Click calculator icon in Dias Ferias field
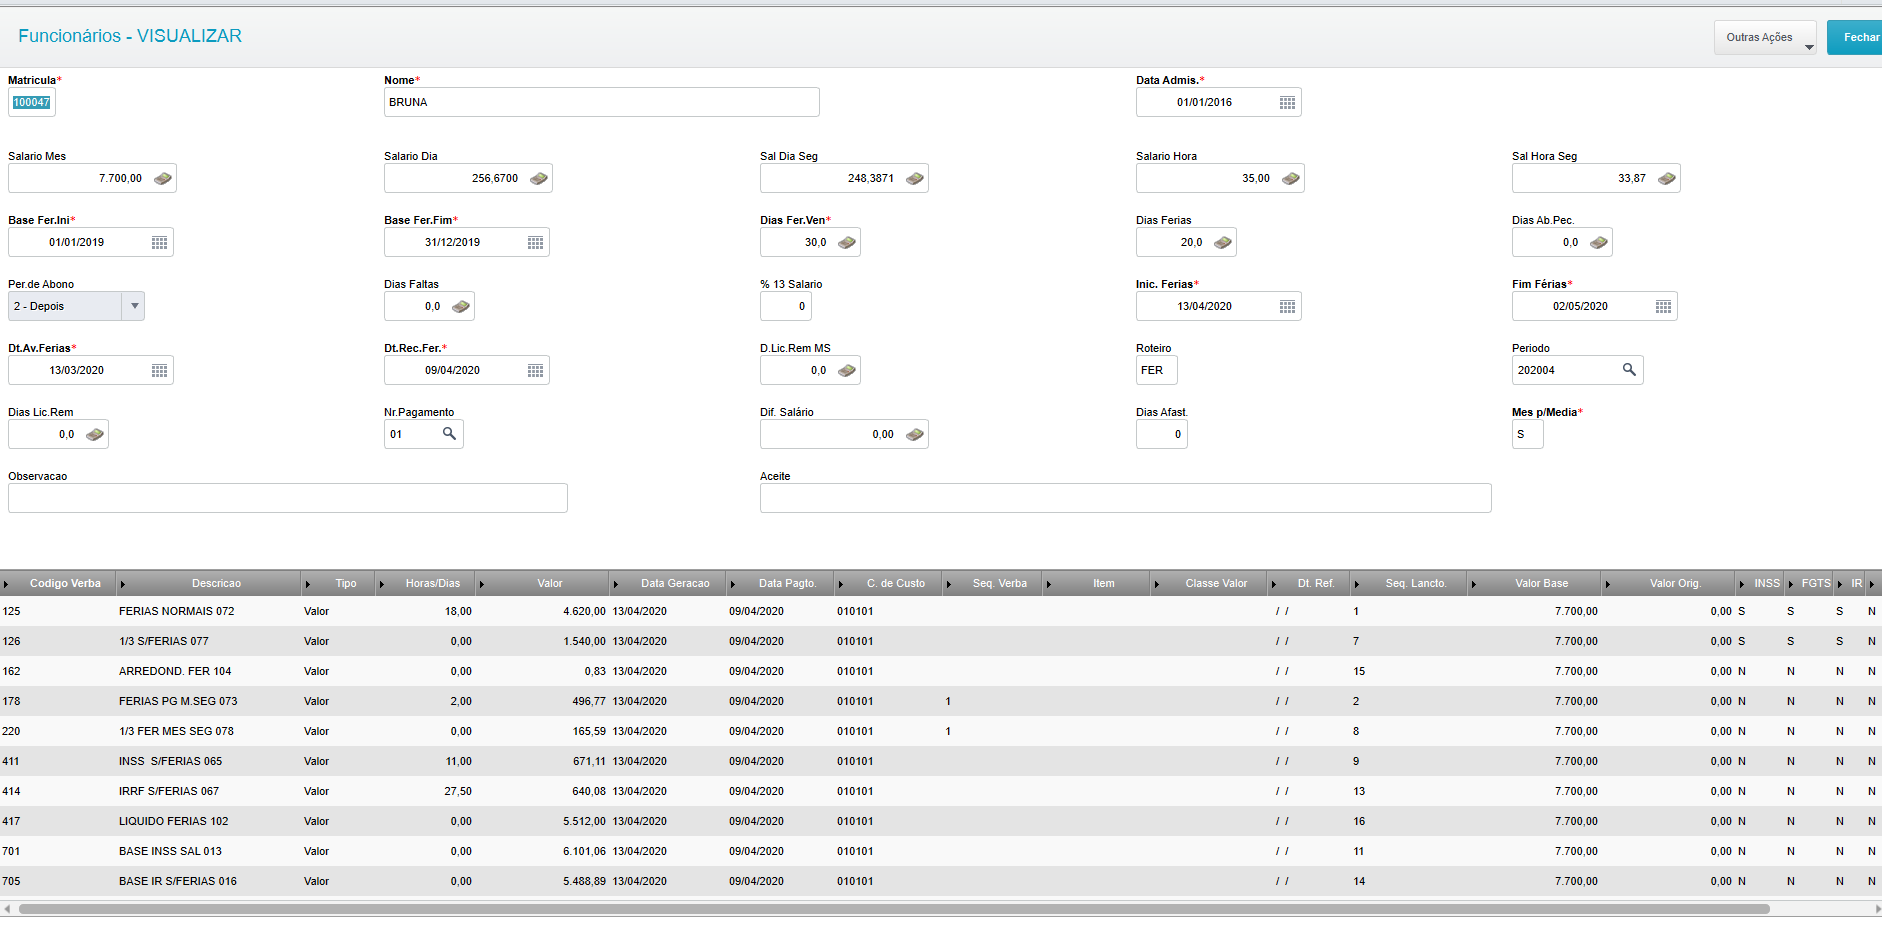This screenshot has height=925, width=1882. (1223, 242)
